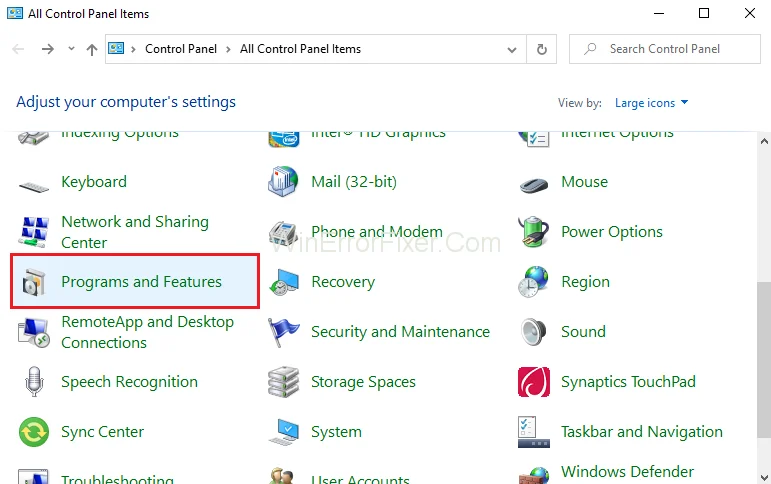771x484 pixels.
Task: Open the Programs and Features icon
Action: [35, 283]
